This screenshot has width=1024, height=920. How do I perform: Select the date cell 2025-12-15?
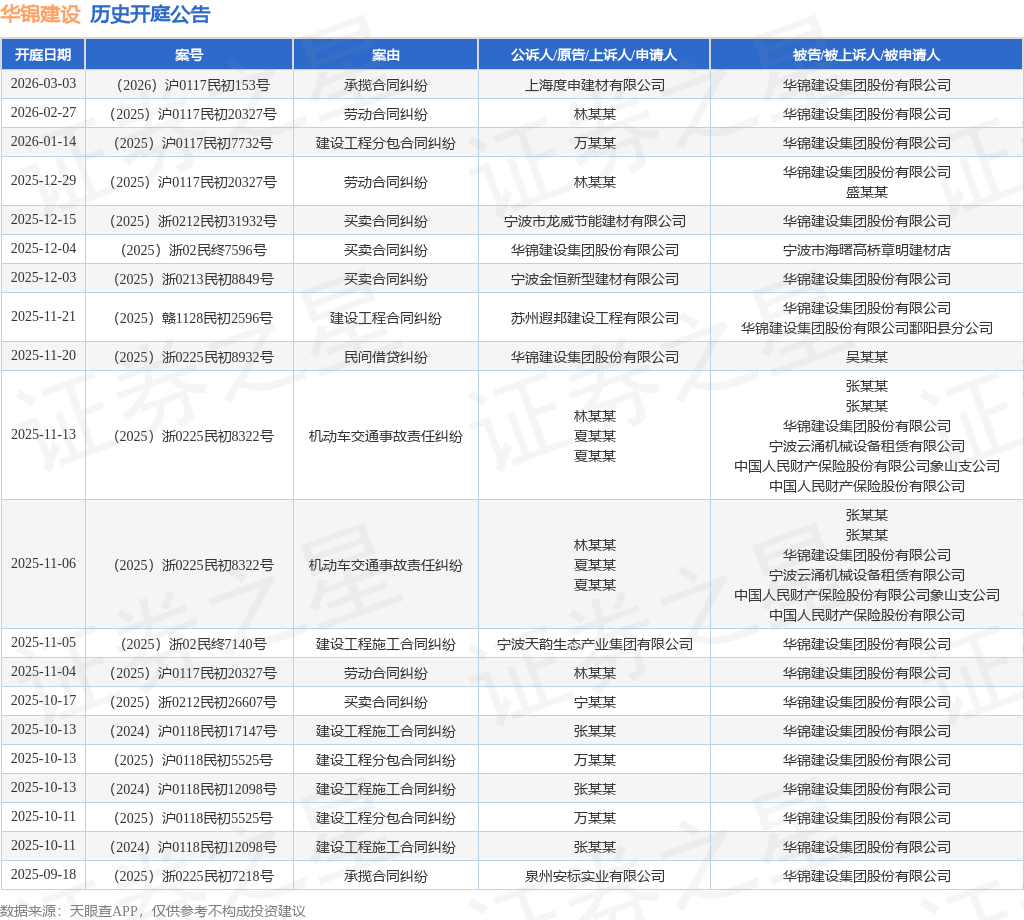coord(43,219)
